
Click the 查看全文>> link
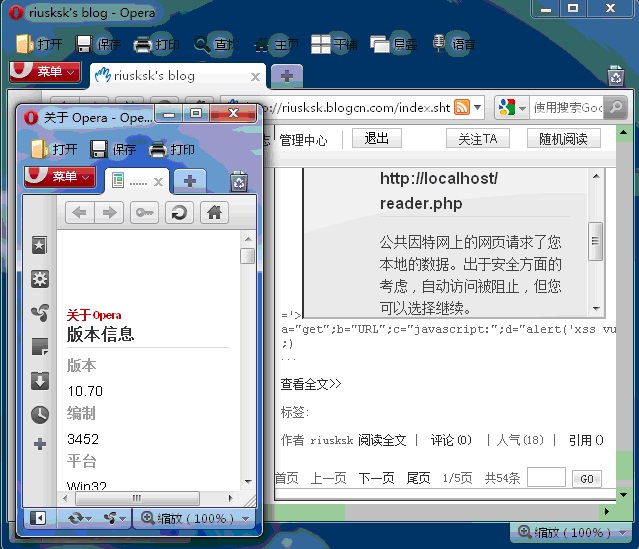pyautogui.click(x=311, y=384)
